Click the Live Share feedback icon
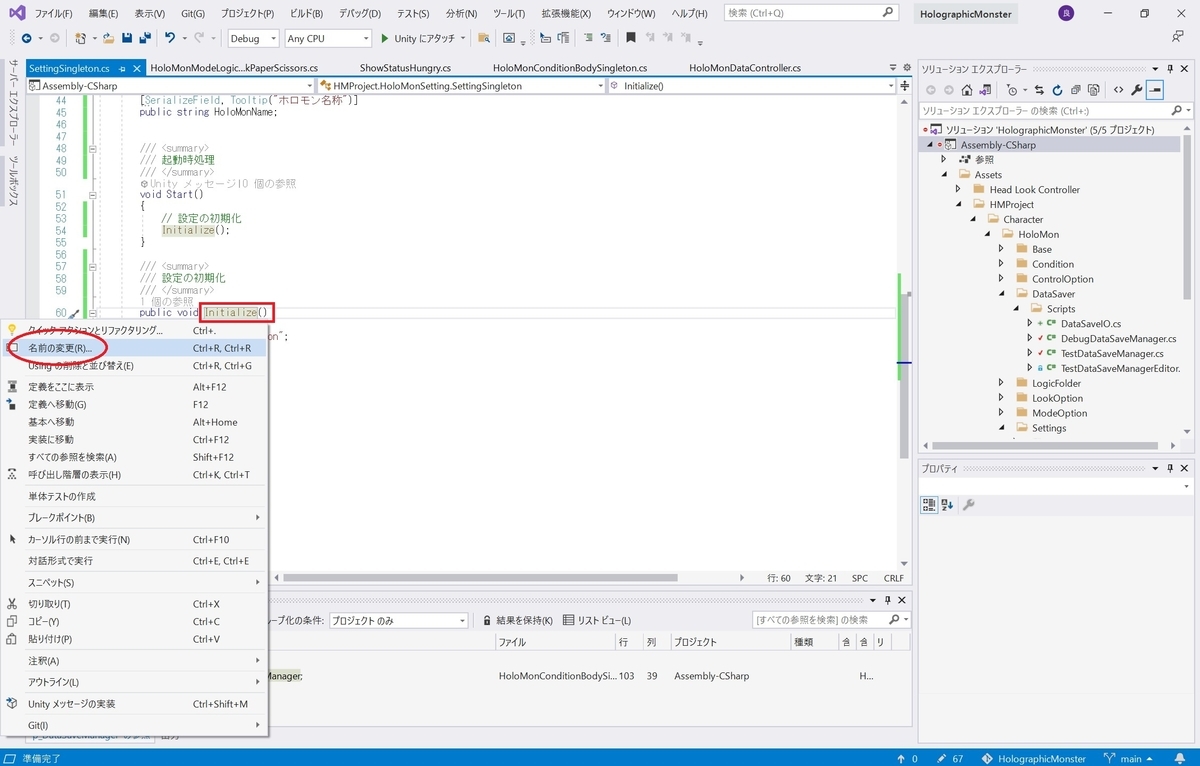This screenshot has height=766, width=1200. click(x=1178, y=37)
